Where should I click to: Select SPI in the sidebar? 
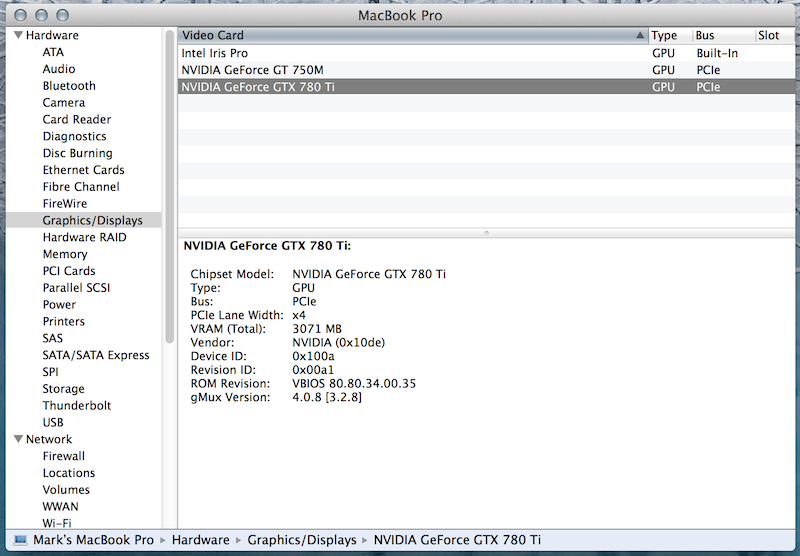coord(50,372)
